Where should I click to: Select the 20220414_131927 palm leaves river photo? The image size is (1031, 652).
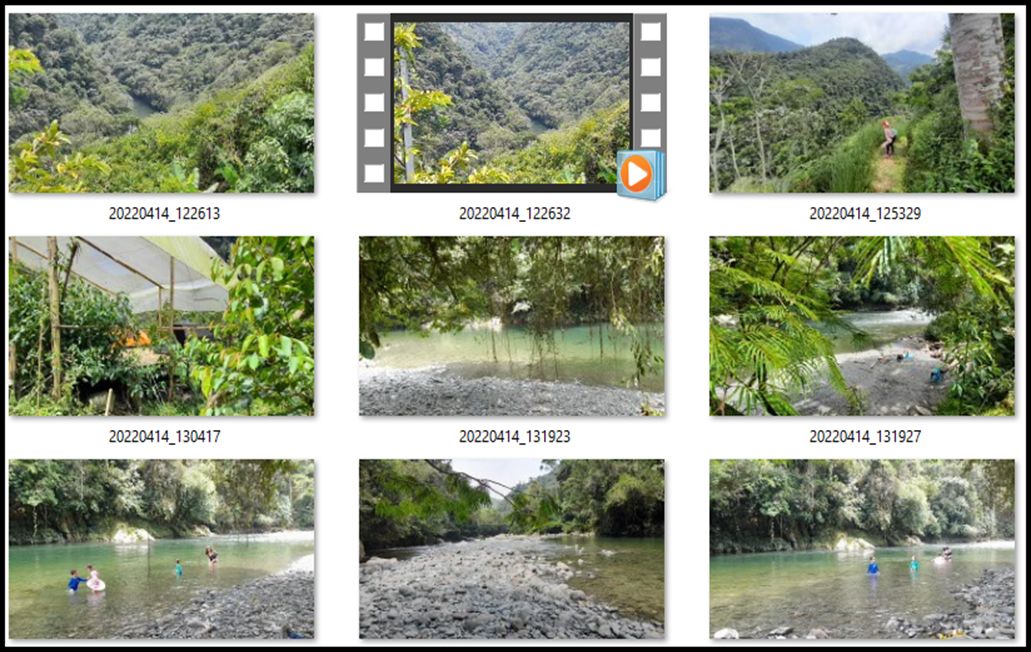pyautogui.click(x=861, y=325)
